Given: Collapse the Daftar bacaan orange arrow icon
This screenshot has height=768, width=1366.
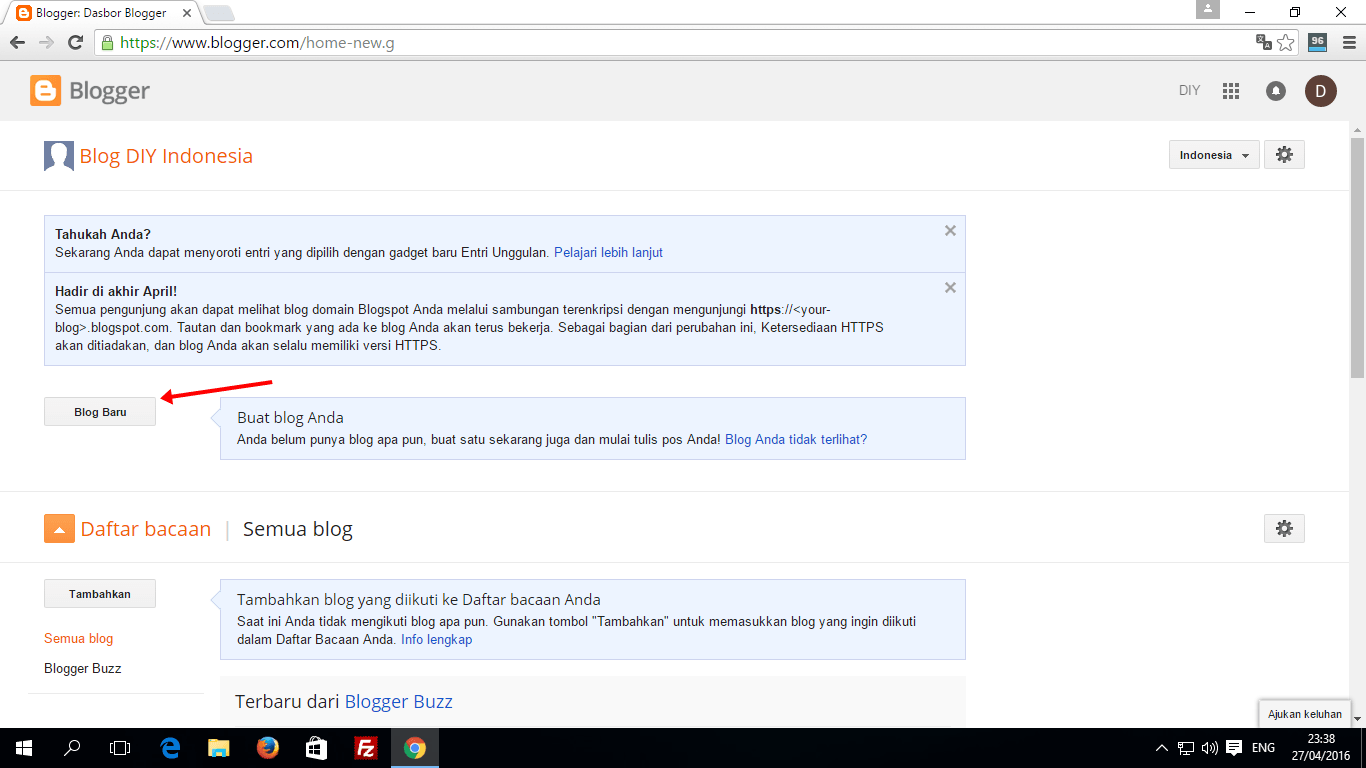Looking at the screenshot, I should tap(59, 529).
